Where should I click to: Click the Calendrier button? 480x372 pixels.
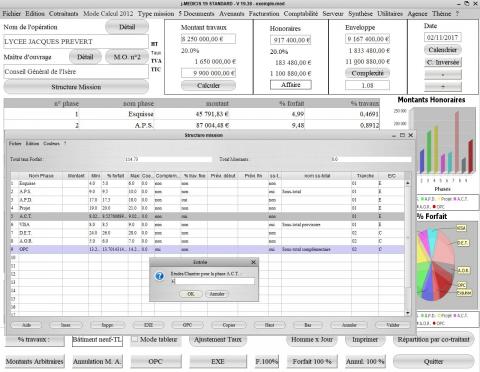coord(443,50)
